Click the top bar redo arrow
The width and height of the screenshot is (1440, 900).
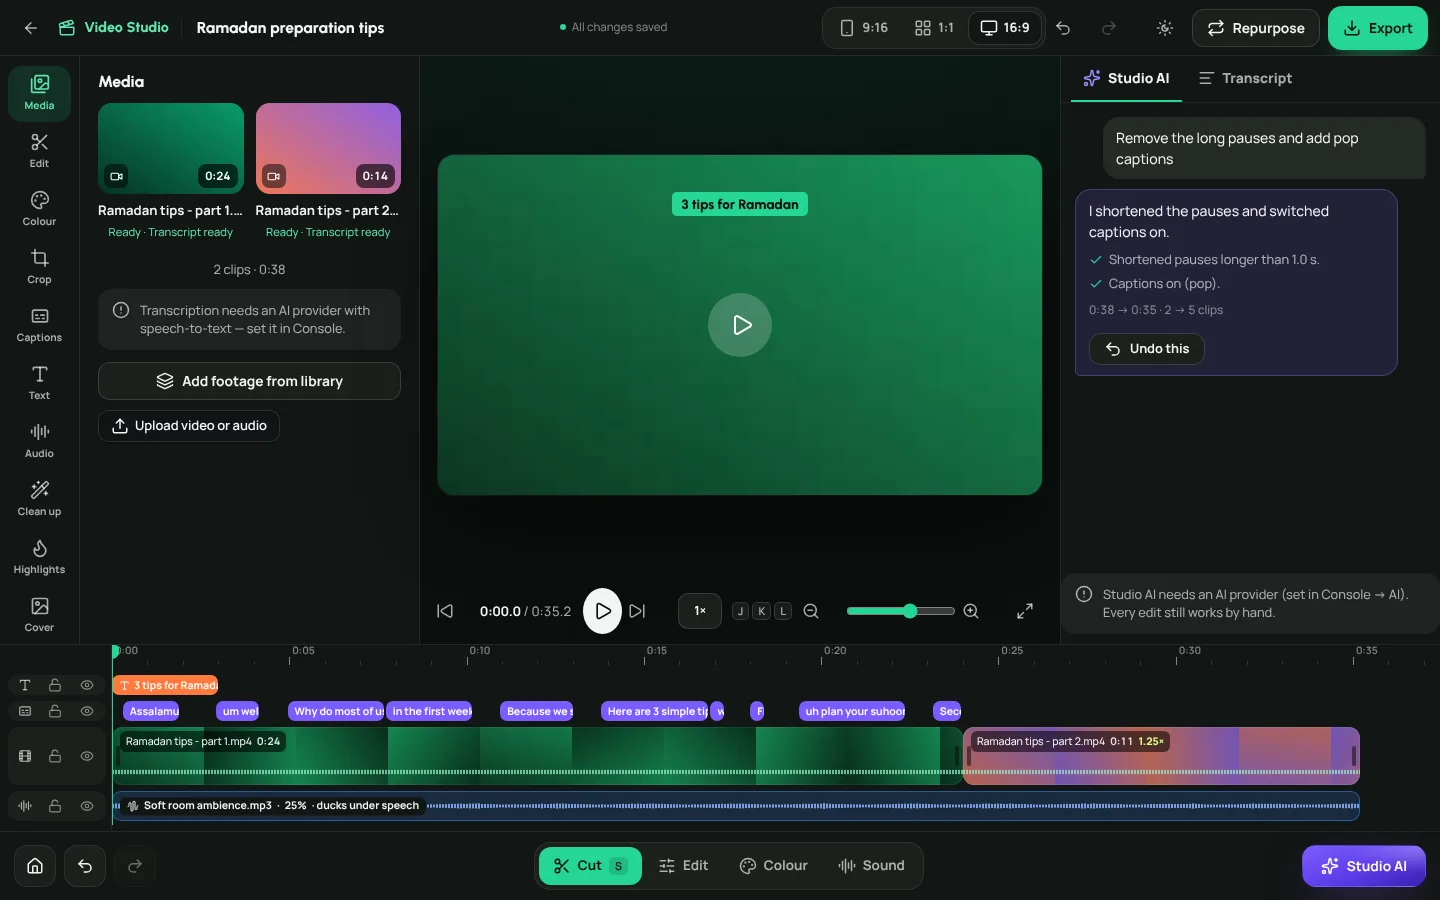point(1109,28)
